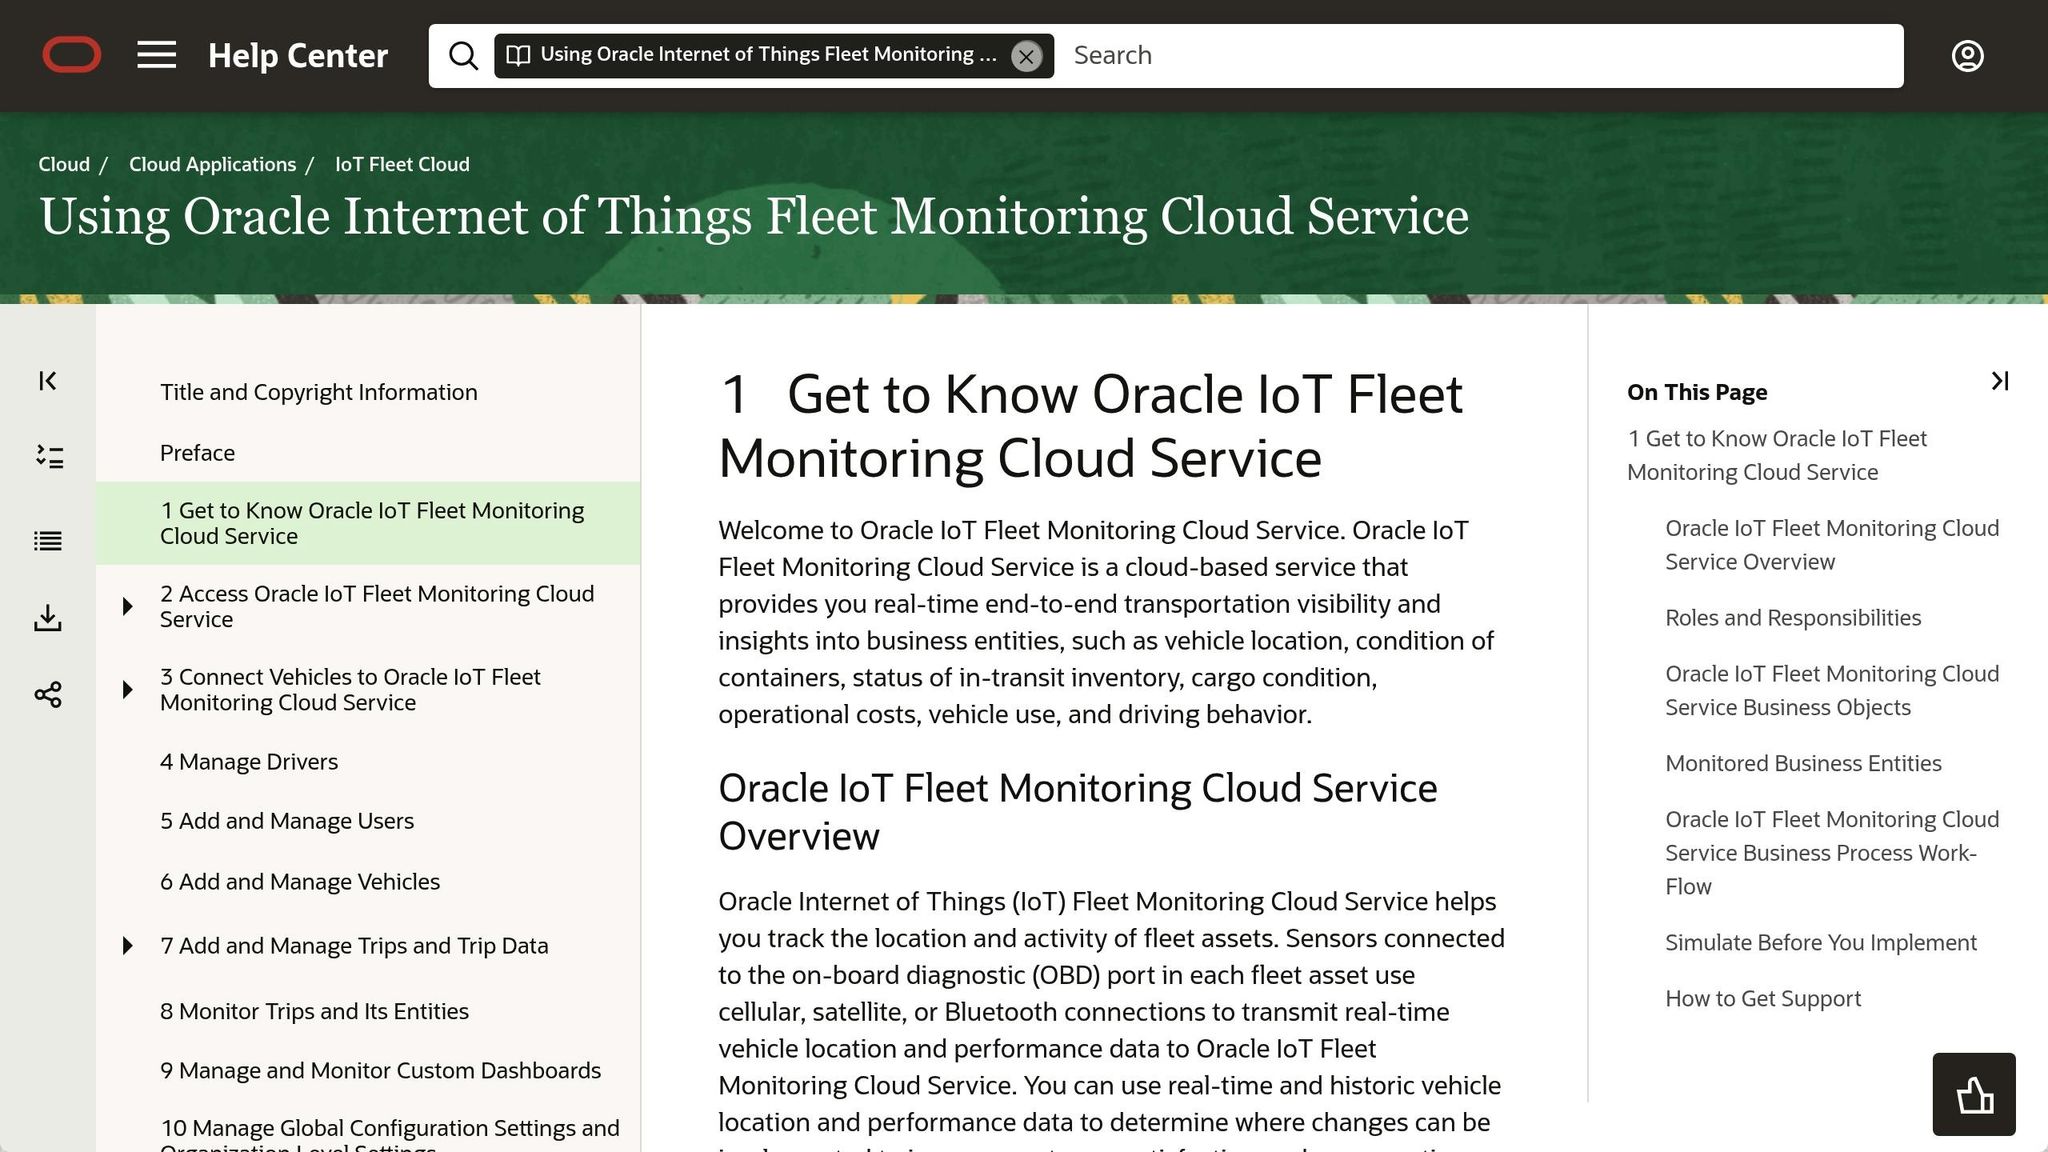Click the main chapter 1 heading
This screenshot has height=1152, width=2048.
point(1090,426)
